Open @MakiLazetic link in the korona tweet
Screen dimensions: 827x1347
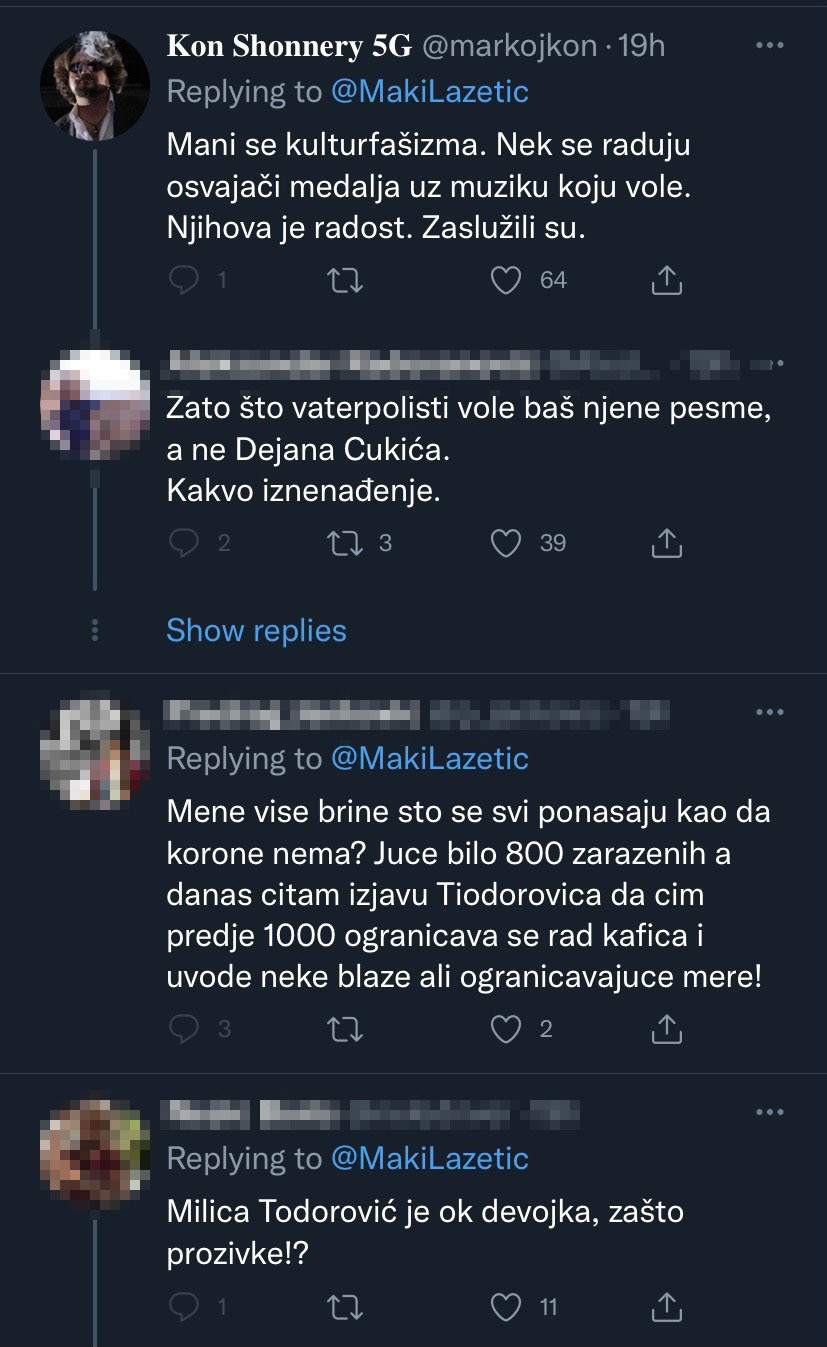tap(429, 759)
